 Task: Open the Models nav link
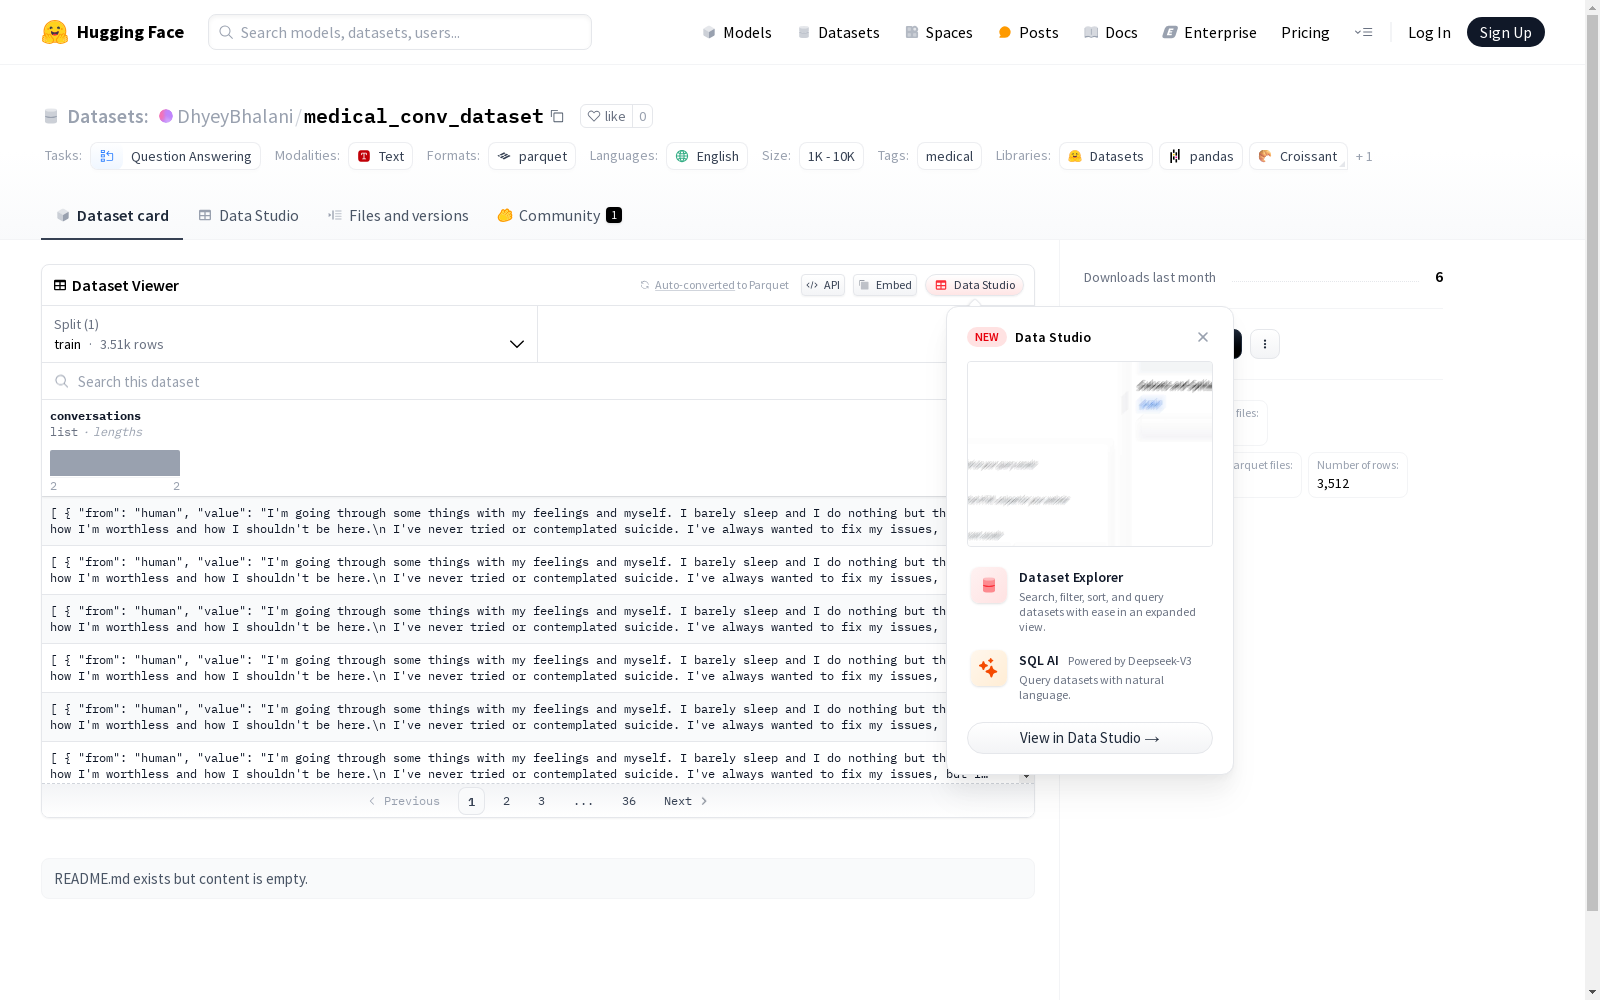point(737,32)
